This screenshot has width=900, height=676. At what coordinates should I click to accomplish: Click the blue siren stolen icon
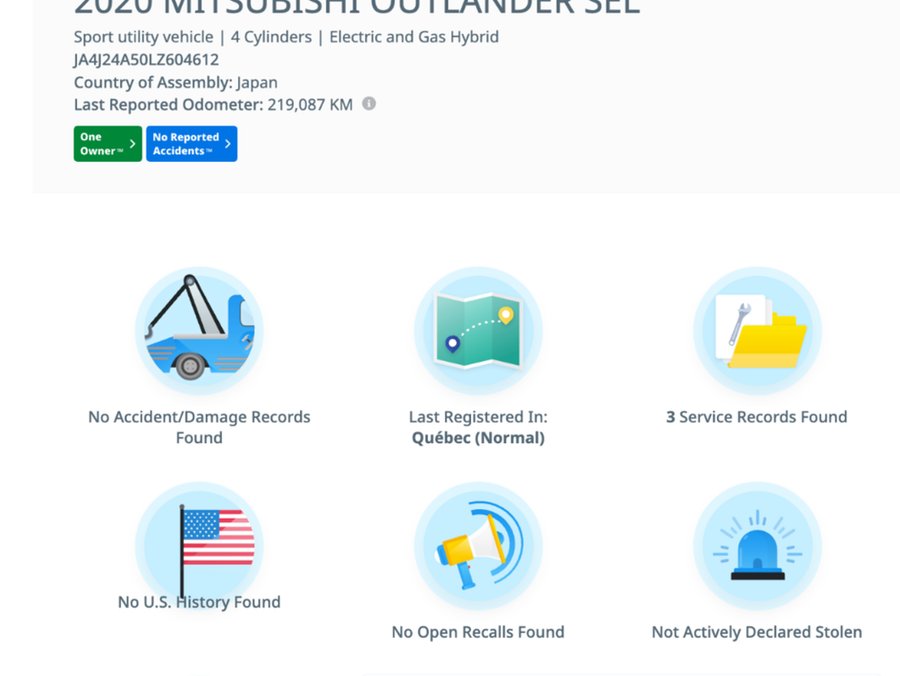(757, 546)
